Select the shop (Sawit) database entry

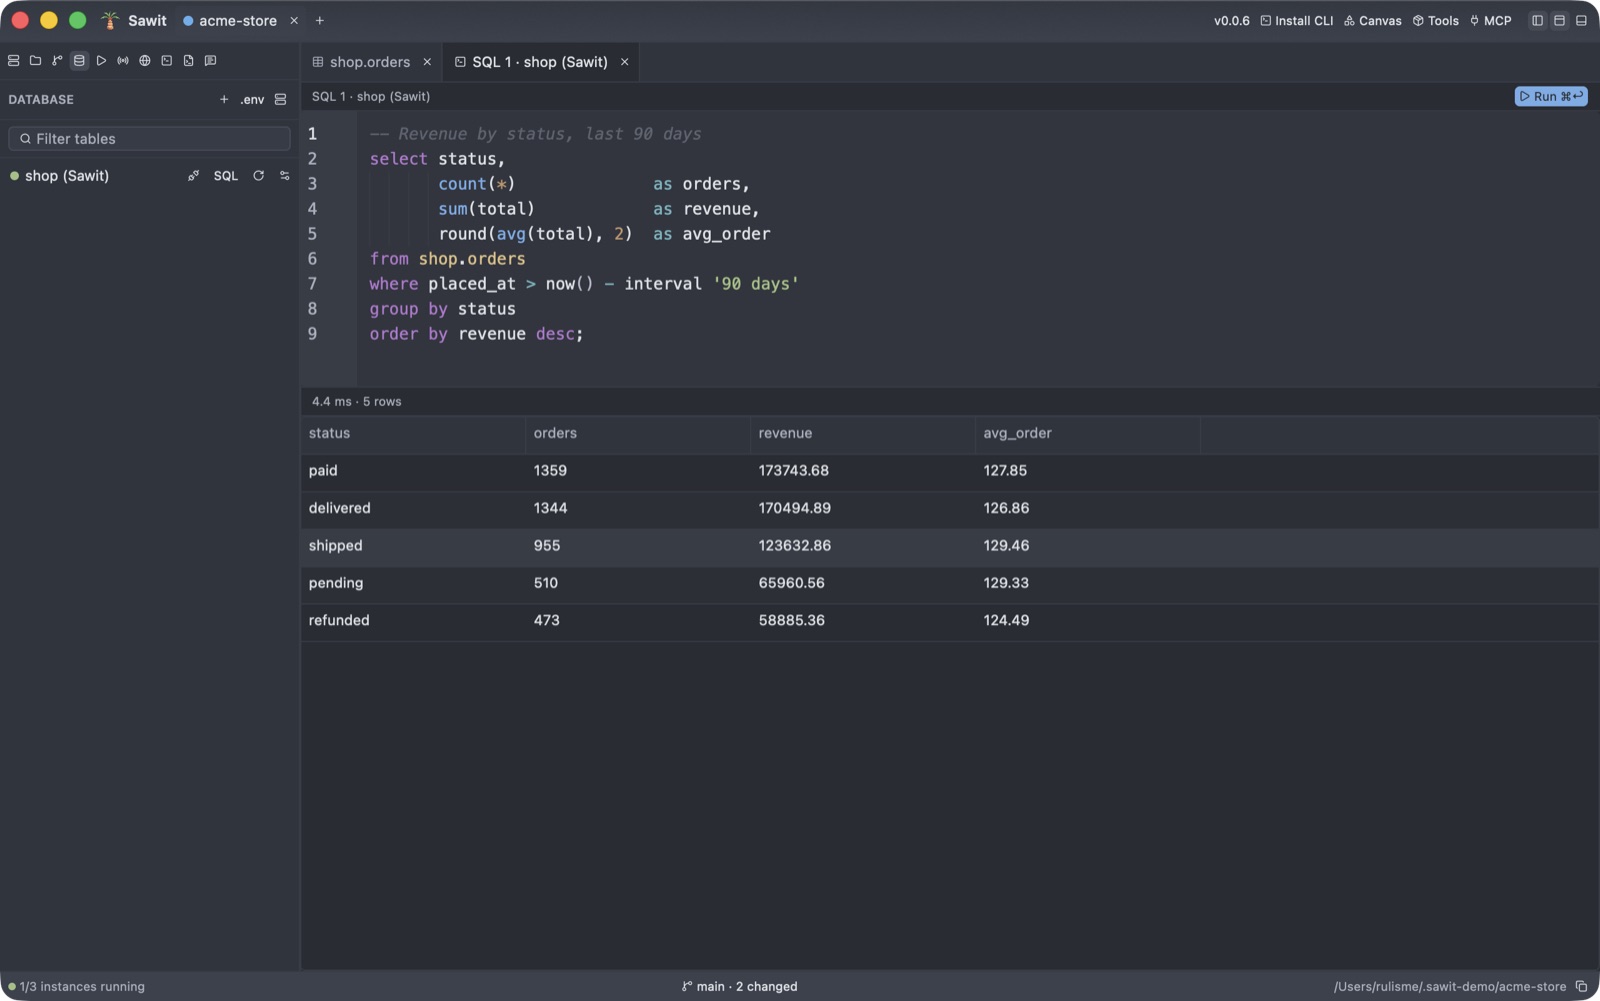[67, 176]
